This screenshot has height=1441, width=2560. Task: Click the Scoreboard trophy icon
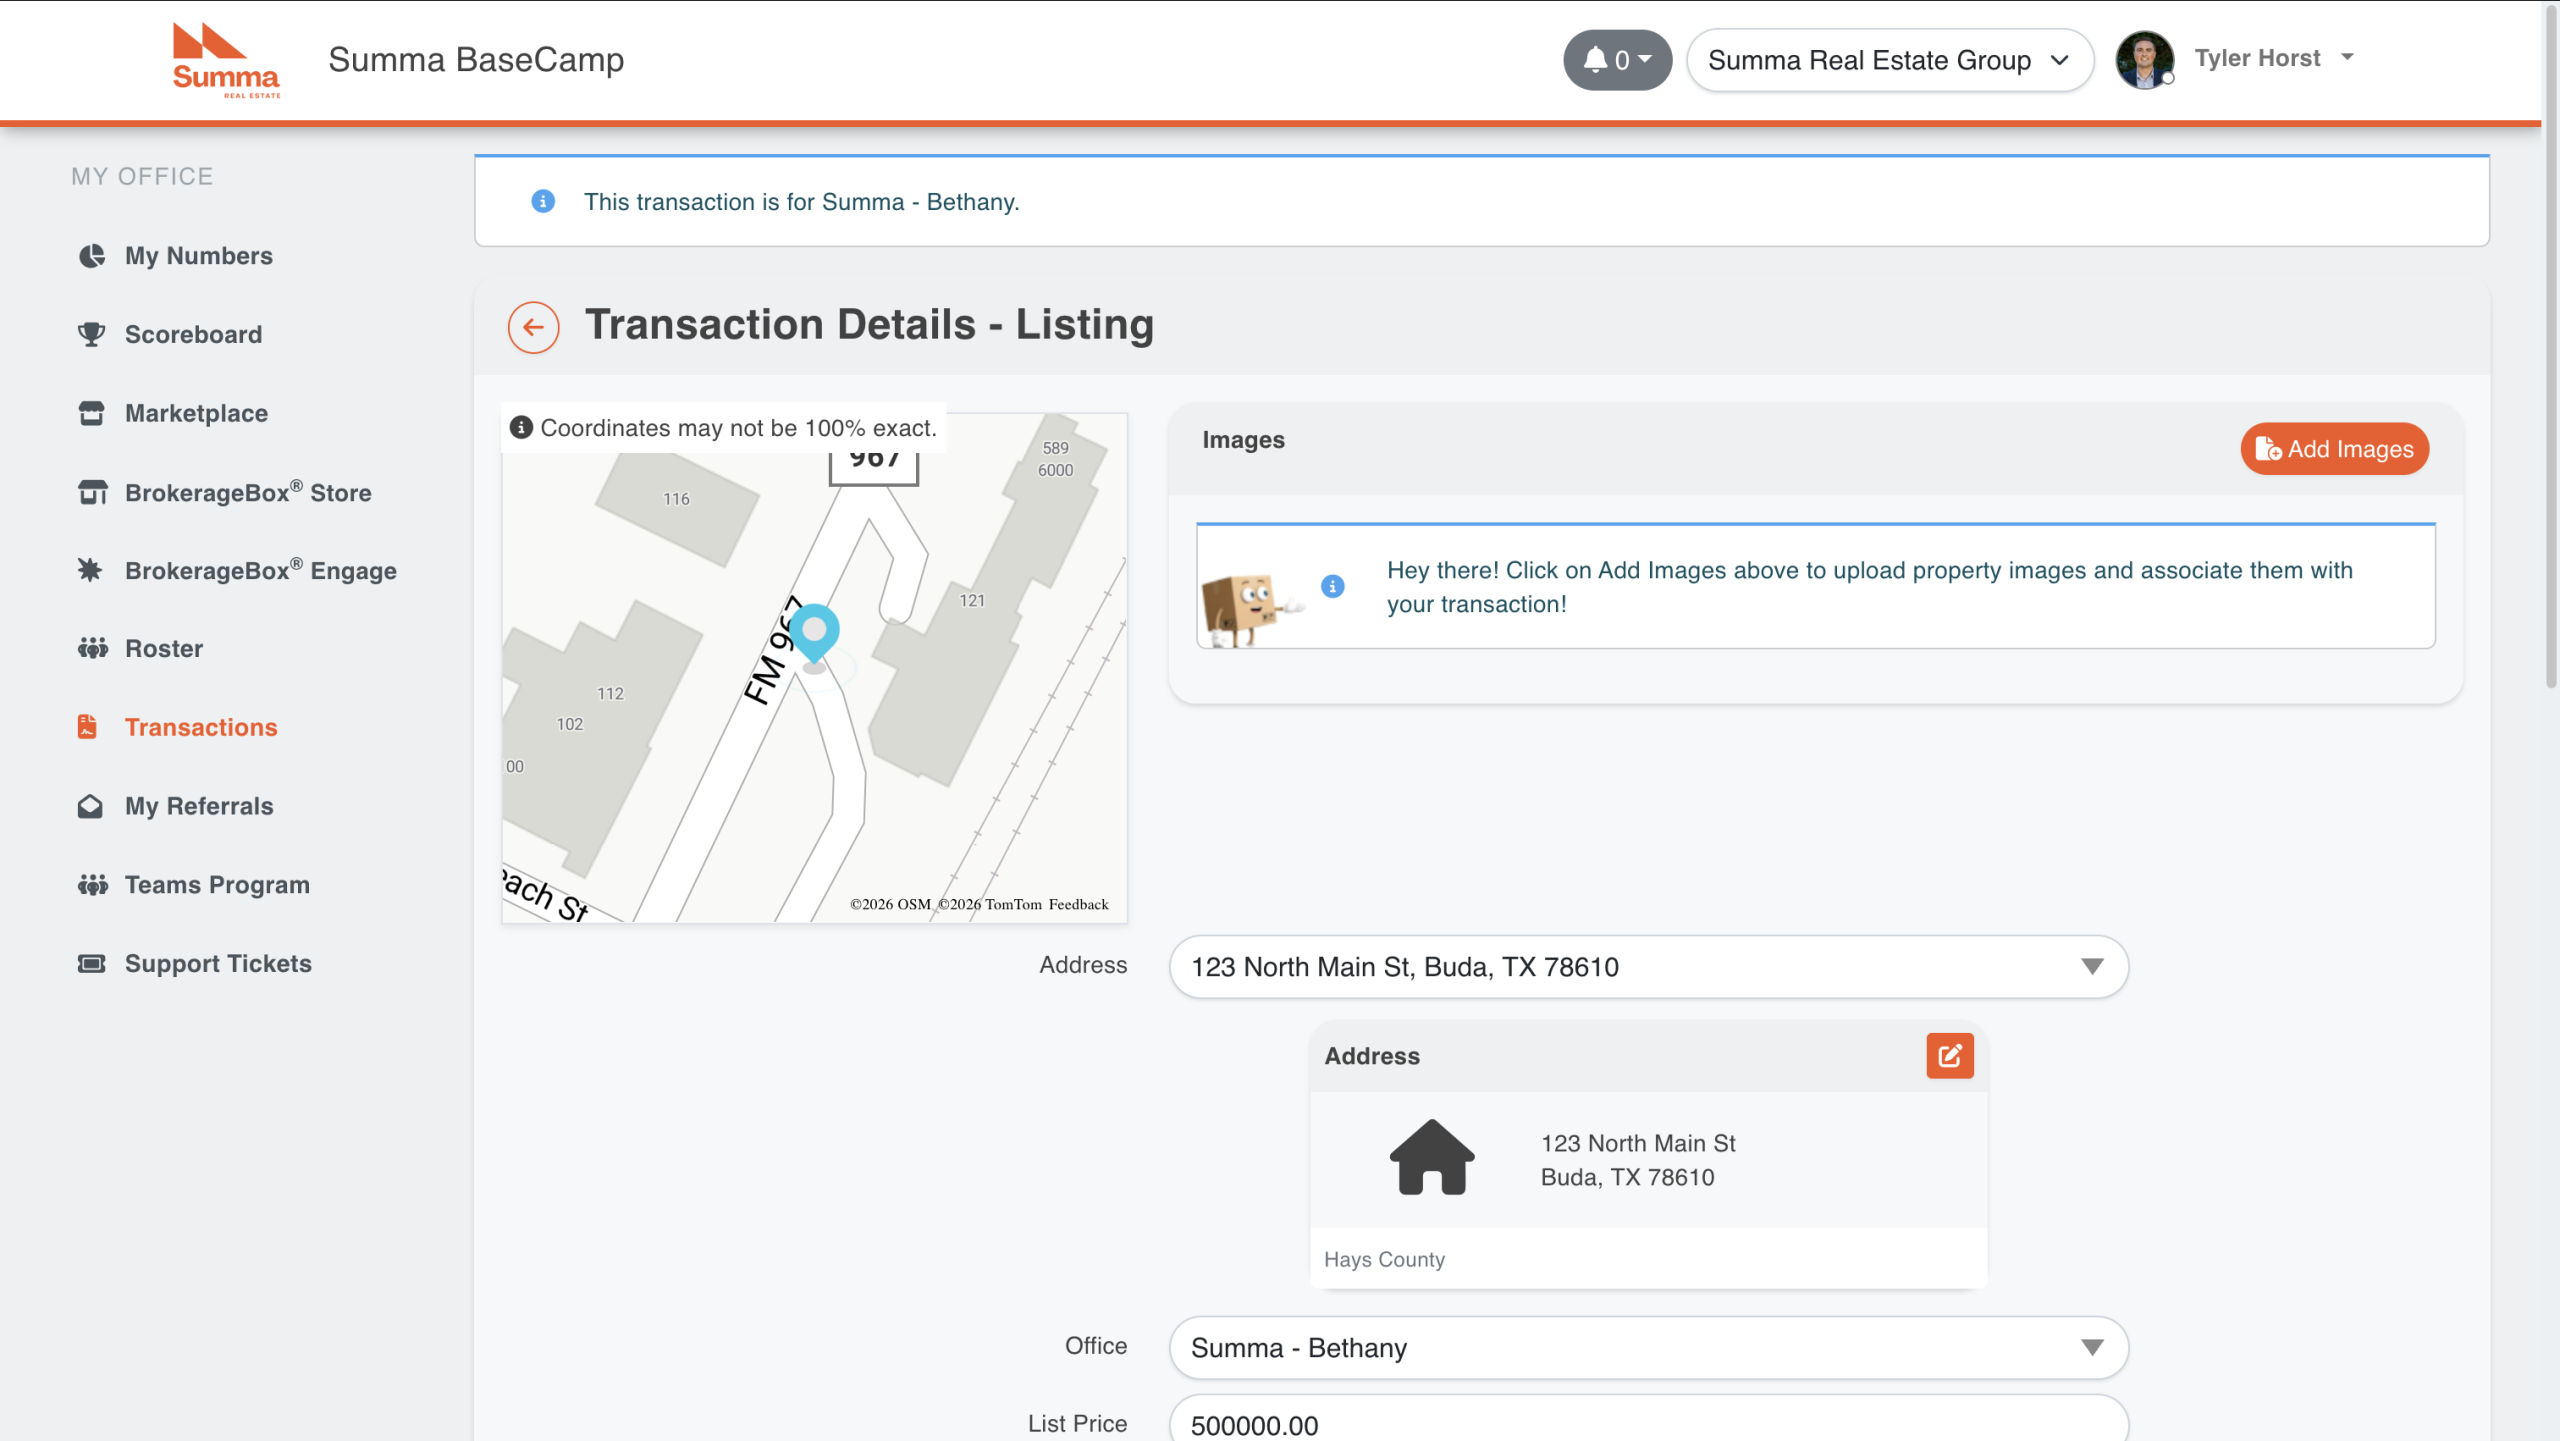(x=91, y=334)
